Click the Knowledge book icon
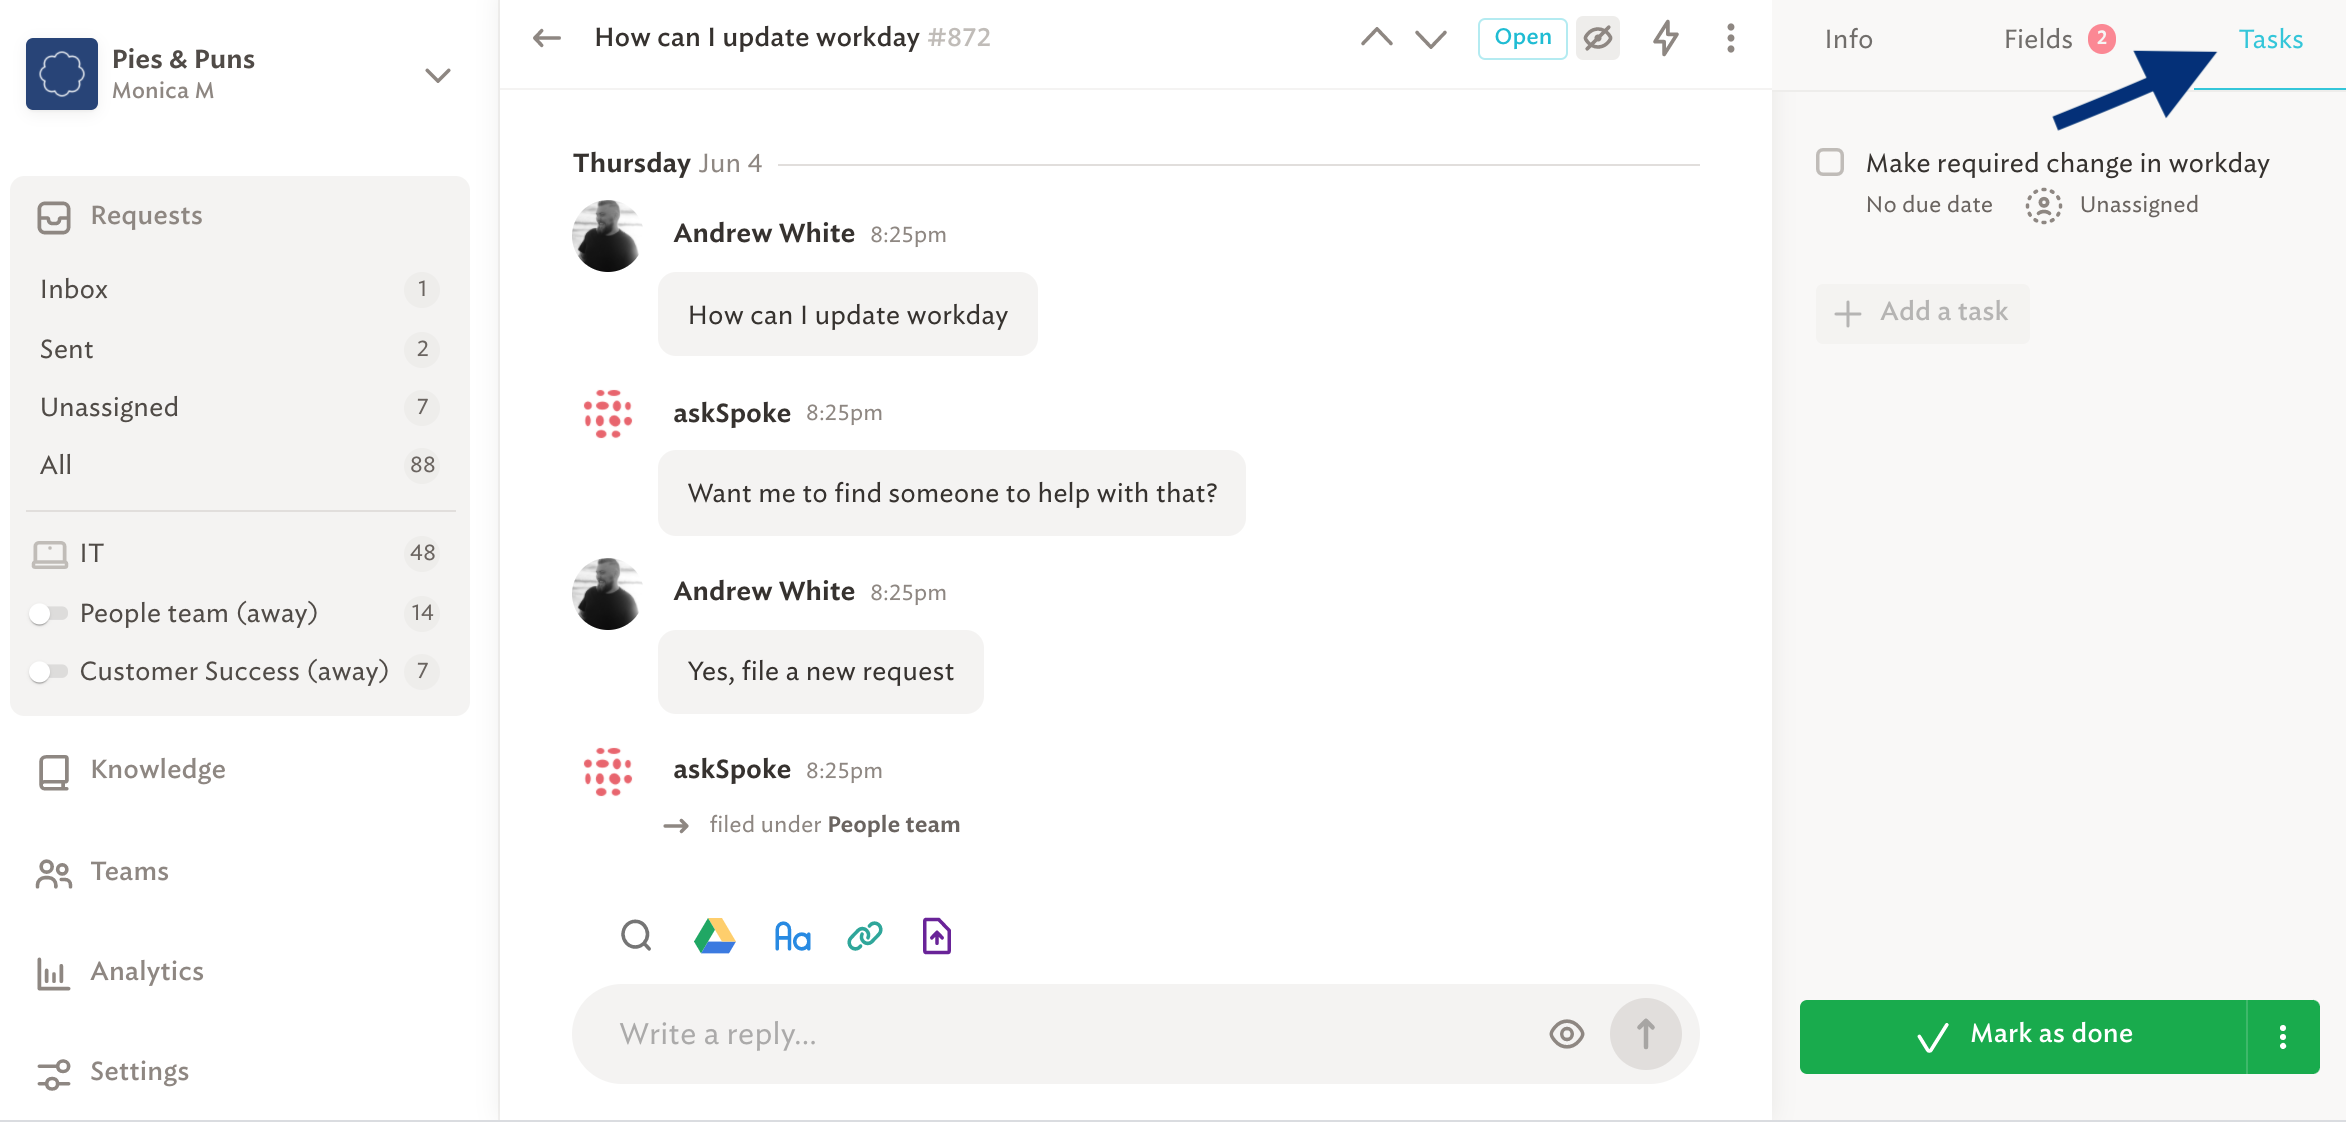This screenshot has width=2346, height=1124. point(54,772)
